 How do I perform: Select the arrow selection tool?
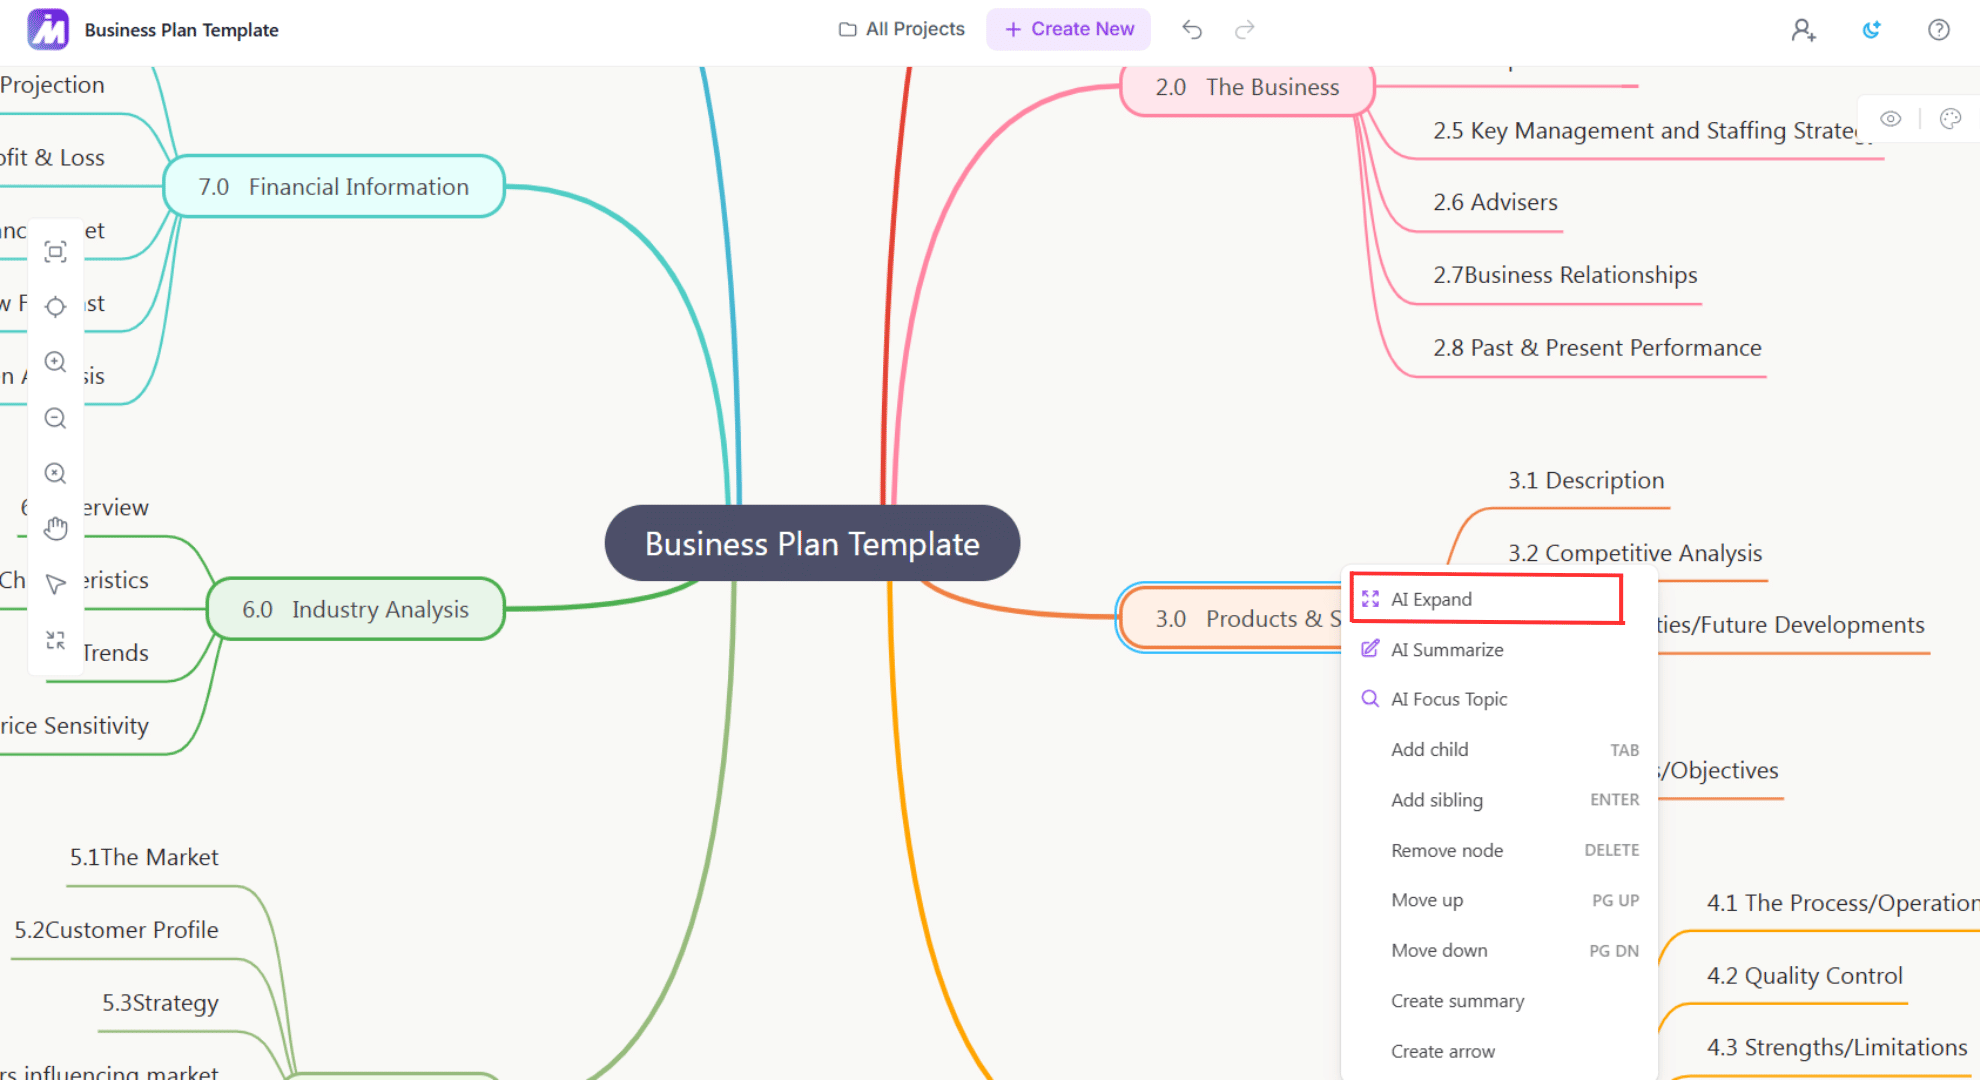(x=55, y=583)
